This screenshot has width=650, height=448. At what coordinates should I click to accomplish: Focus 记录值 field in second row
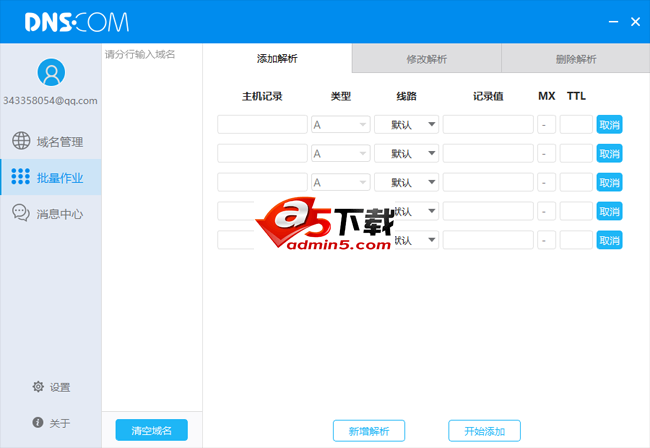pyautogui.click(x=488, y=153)
